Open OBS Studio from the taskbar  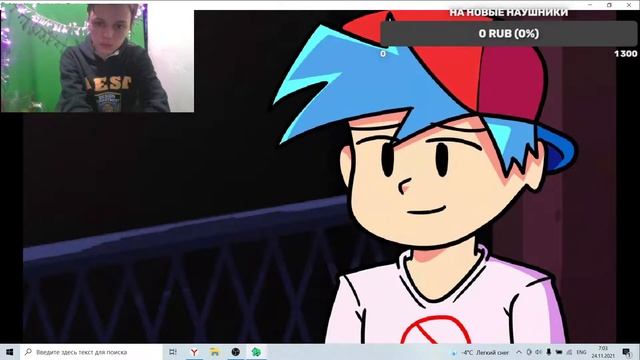(236, 352)
